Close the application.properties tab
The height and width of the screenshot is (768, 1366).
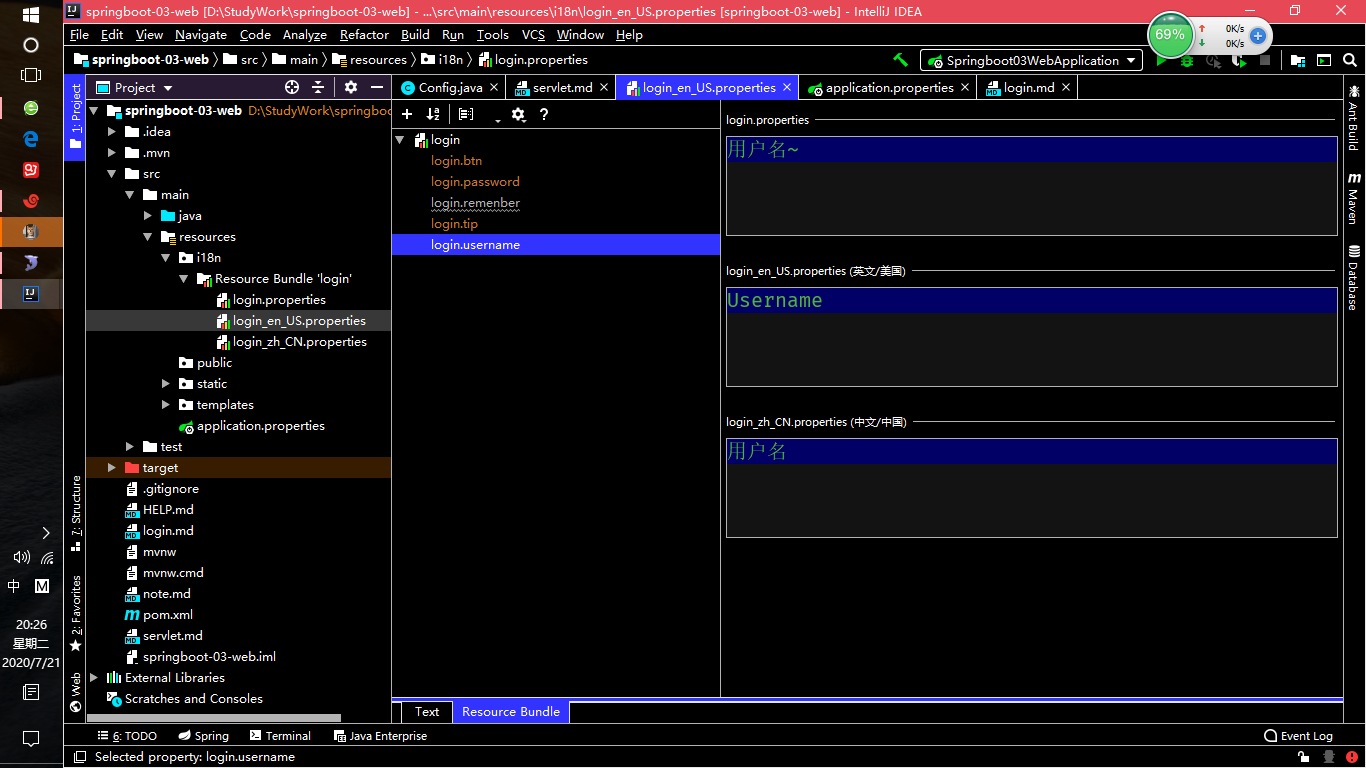965,87
